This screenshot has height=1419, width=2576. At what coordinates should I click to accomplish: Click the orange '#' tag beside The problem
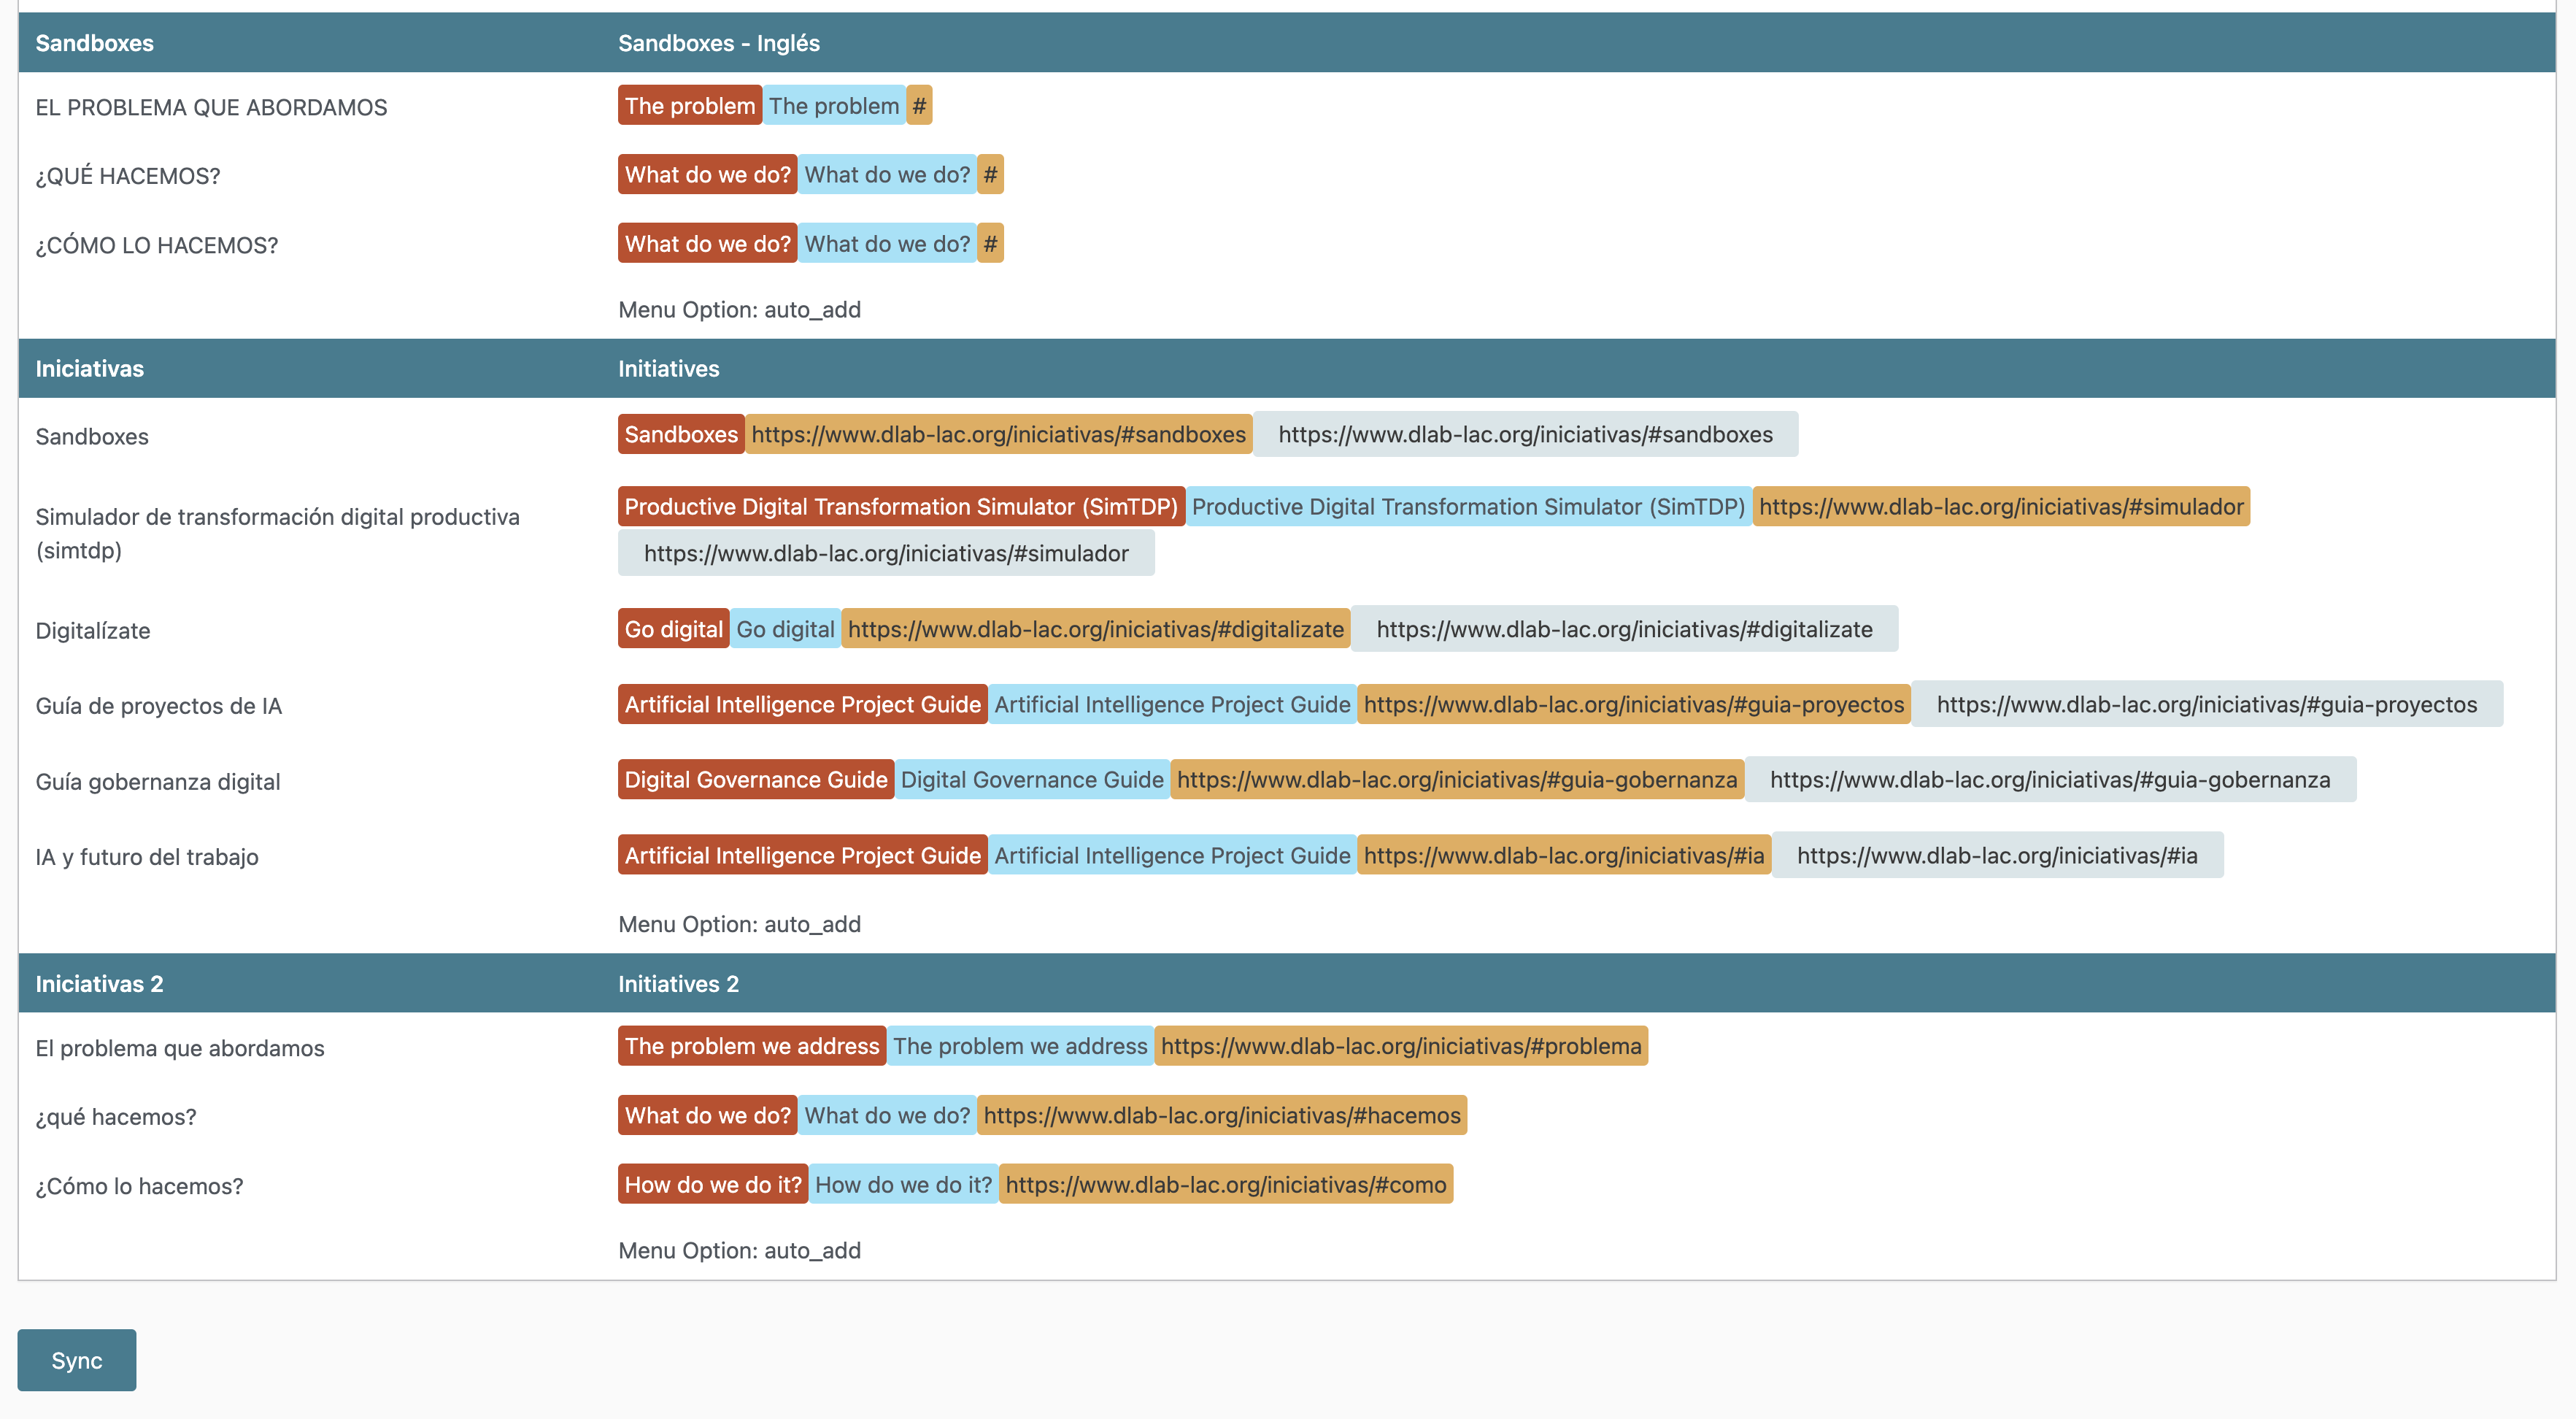click(919, 106)
